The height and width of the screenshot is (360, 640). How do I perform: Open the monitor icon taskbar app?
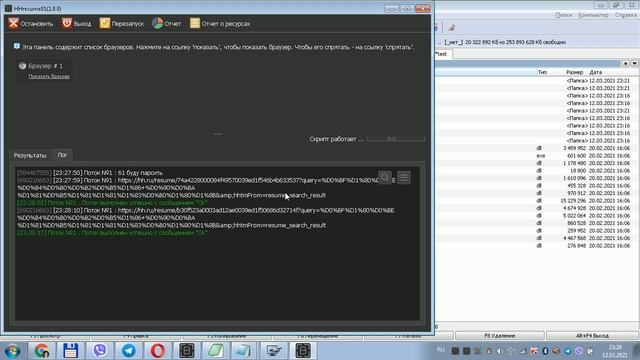(x=274, y=351)
